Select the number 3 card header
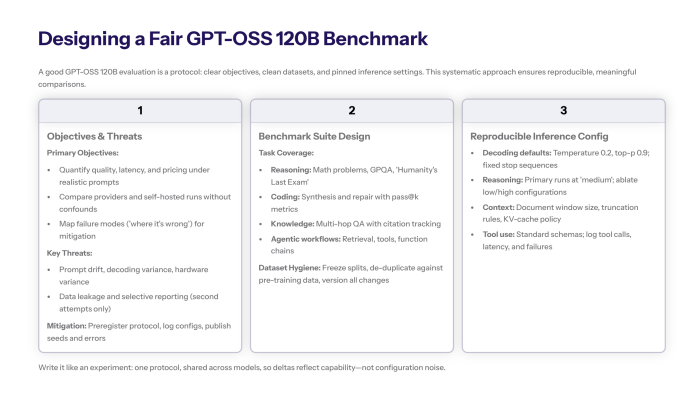 coord(563,110)
